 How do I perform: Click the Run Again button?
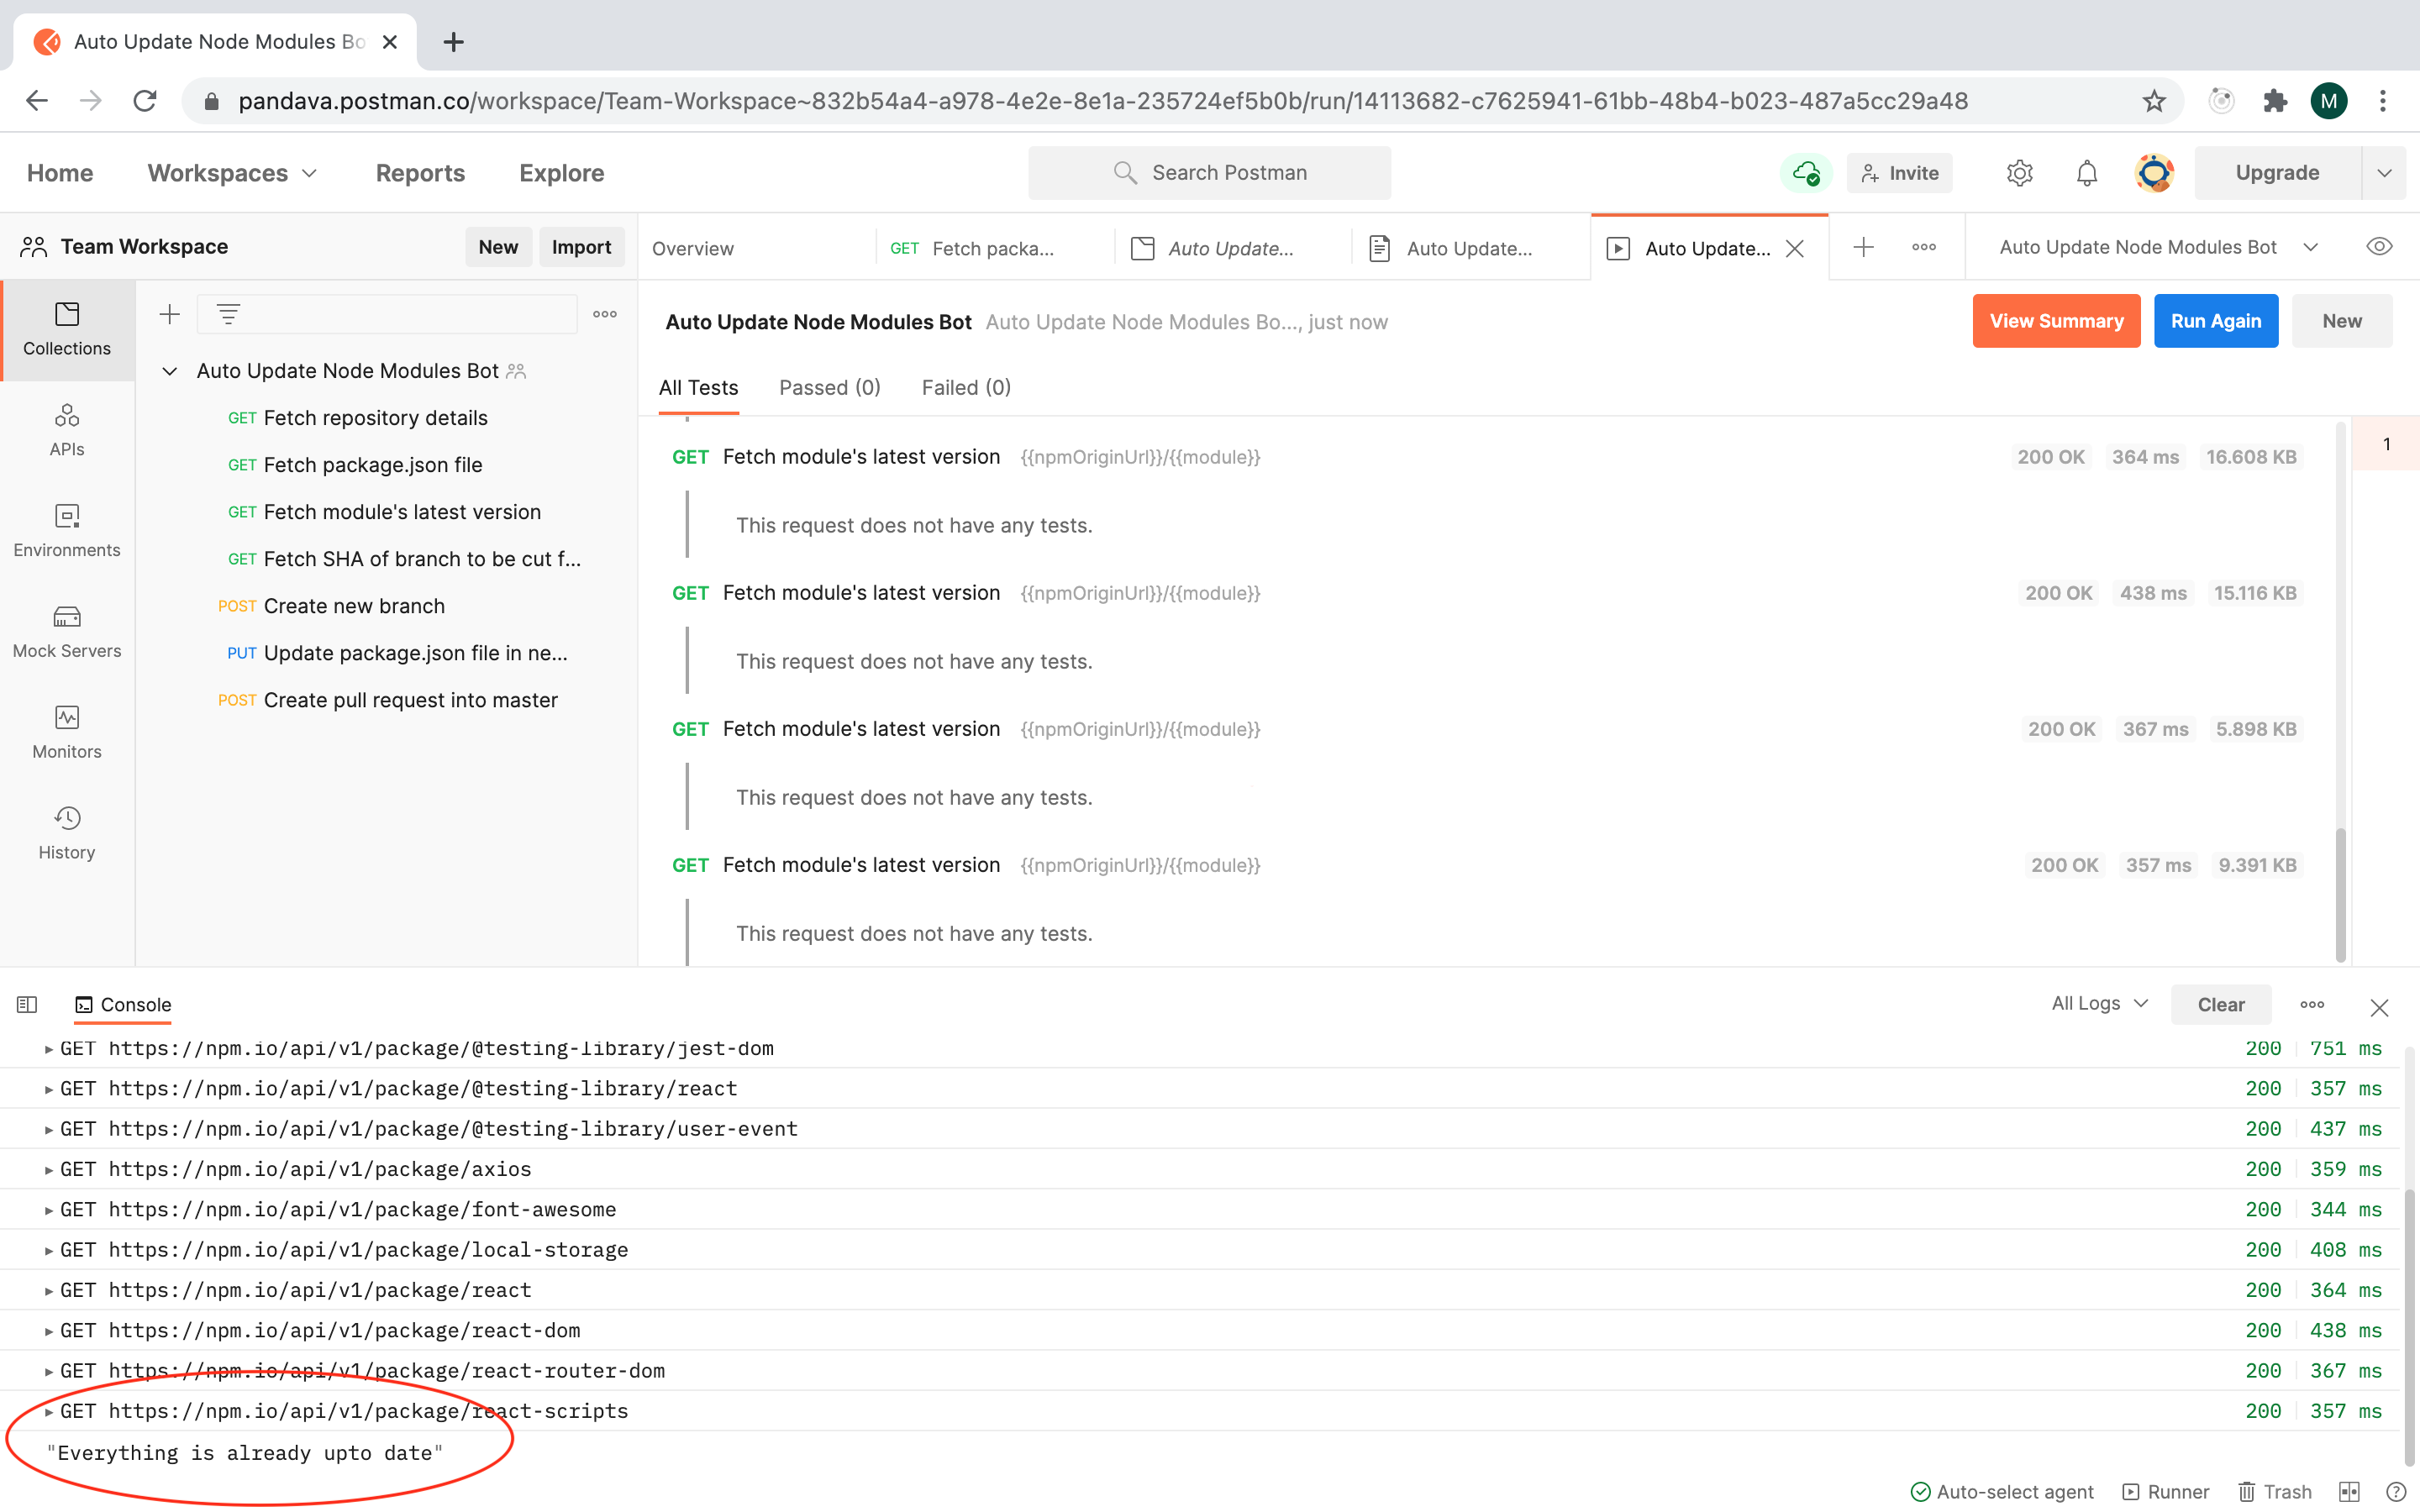pos(2215,321)
